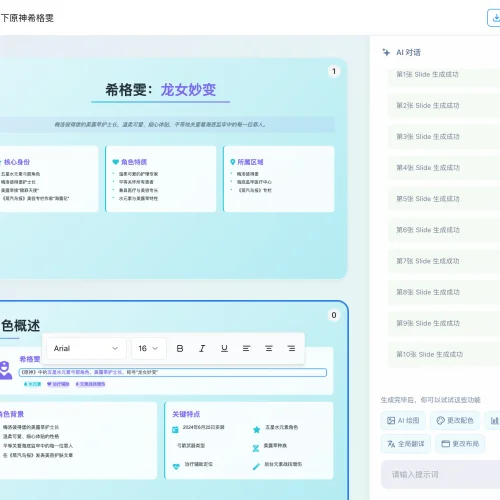This screenshot has width=500, height=500.
Task: Select the 第10张 Slide 生成成功 message
Action: [x=444, y=354]
